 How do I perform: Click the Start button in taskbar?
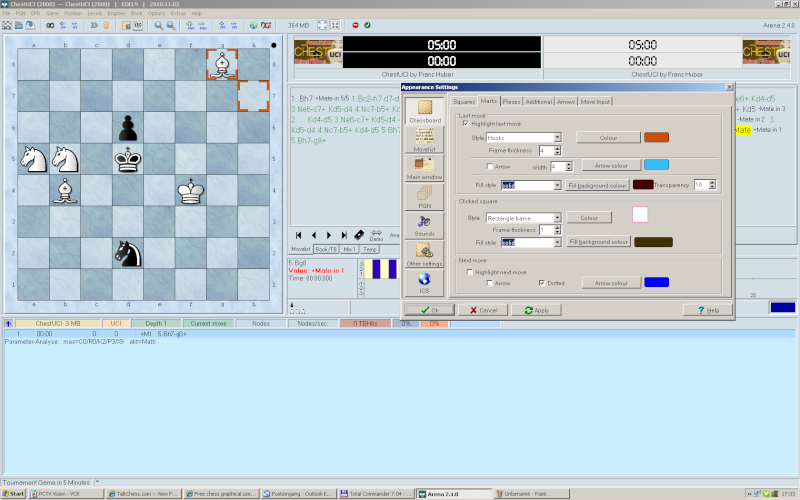pos(13,493)
